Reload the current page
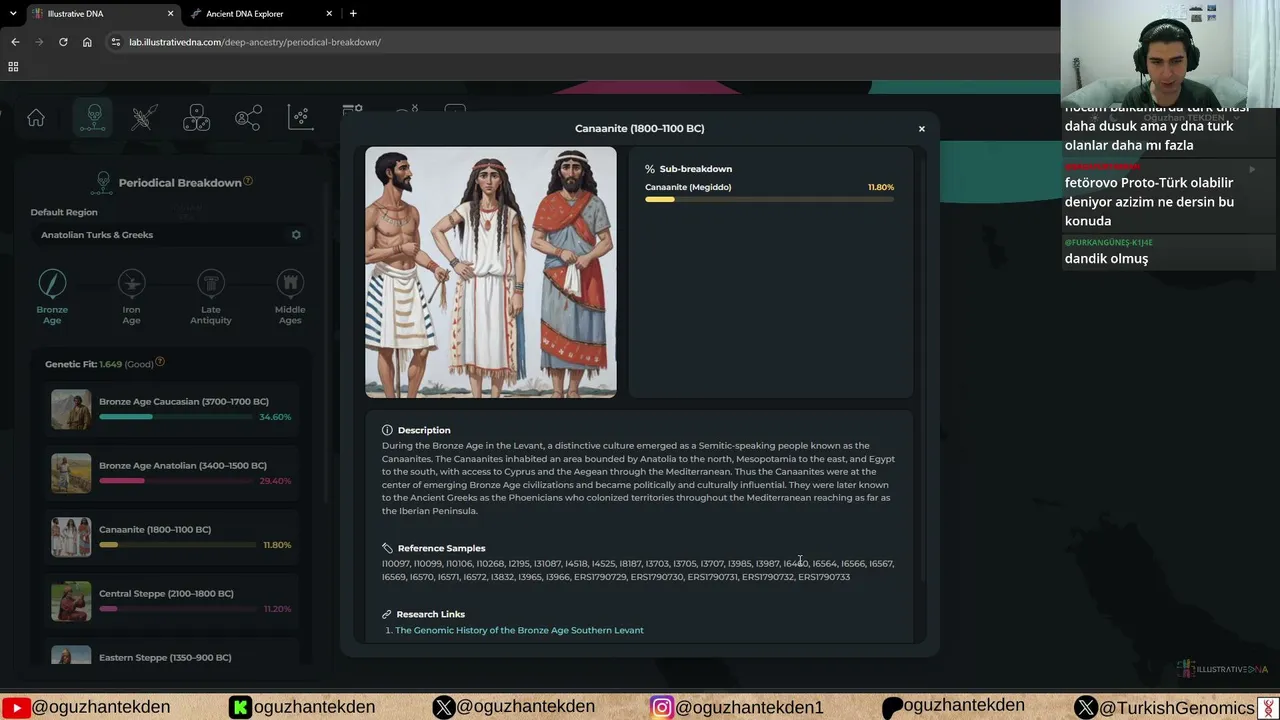The width and height of the screenshot is (1280, 720). coord(63,42)
